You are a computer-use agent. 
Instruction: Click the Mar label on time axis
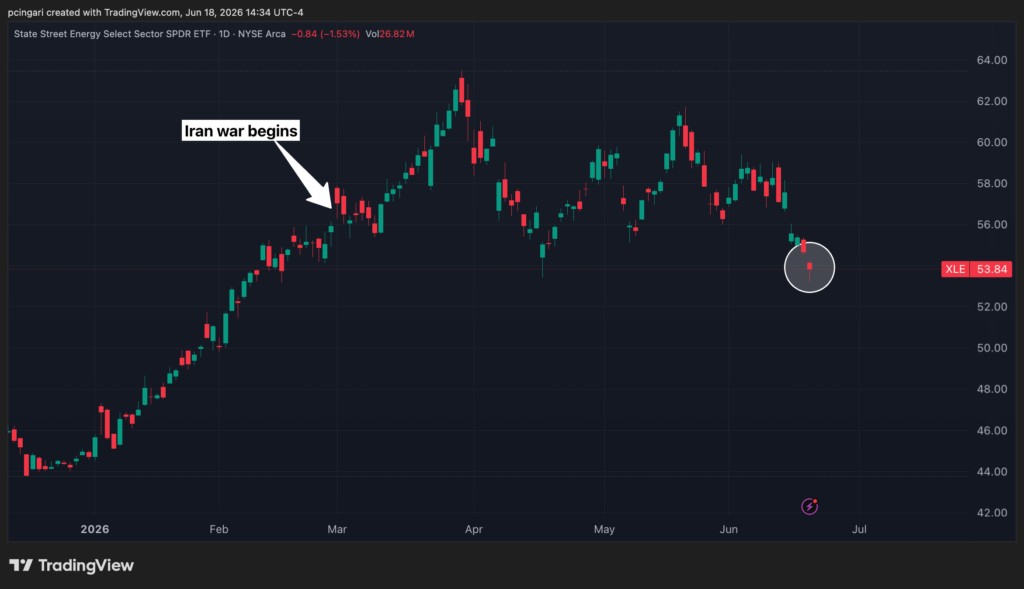(x=337, y=529)
